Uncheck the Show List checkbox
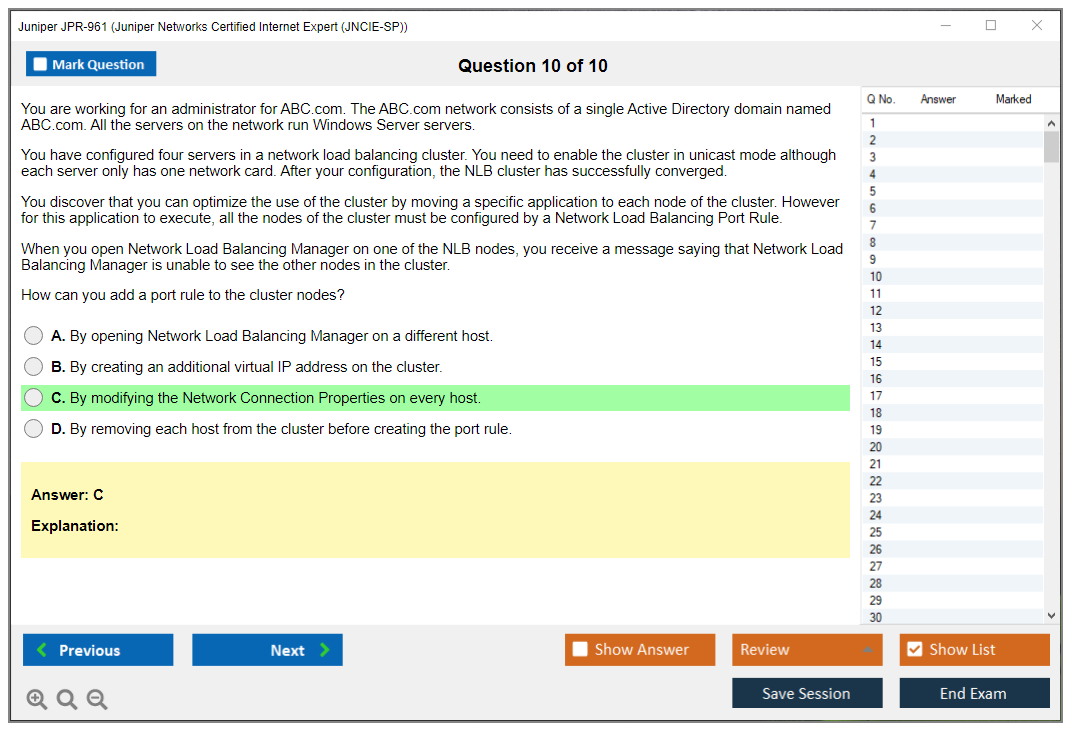The image size is (1075, 735). [x=914, y=650]
